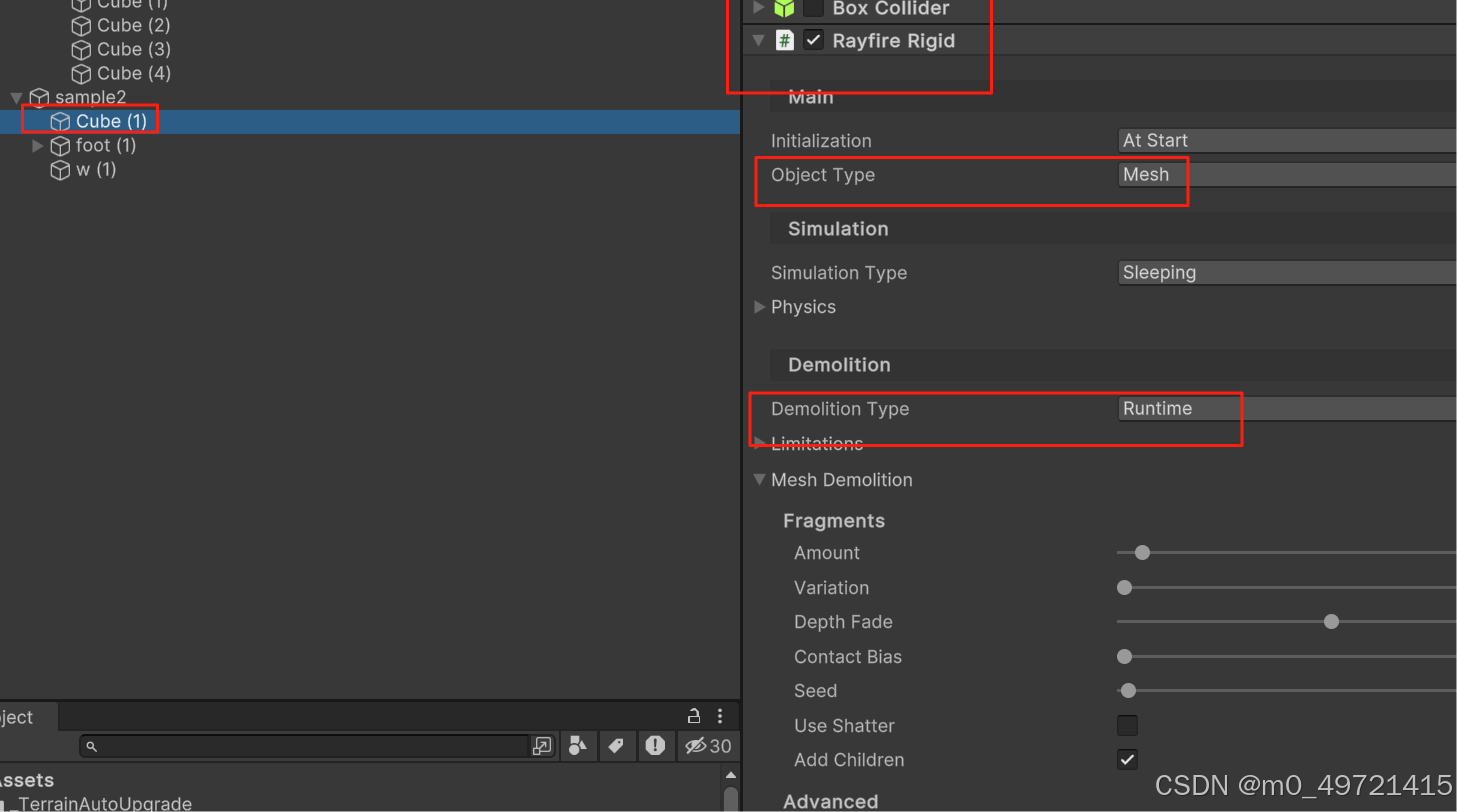Screen dimensions: 1457x812
Task: Expand the Physics section
Action: 760,307
